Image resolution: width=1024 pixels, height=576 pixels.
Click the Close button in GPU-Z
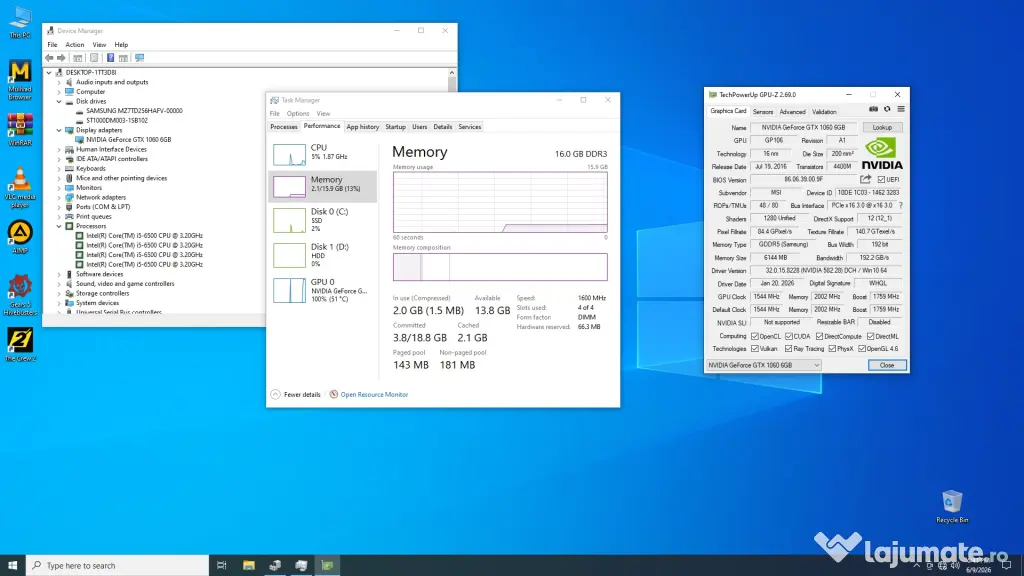click(887, 365)
